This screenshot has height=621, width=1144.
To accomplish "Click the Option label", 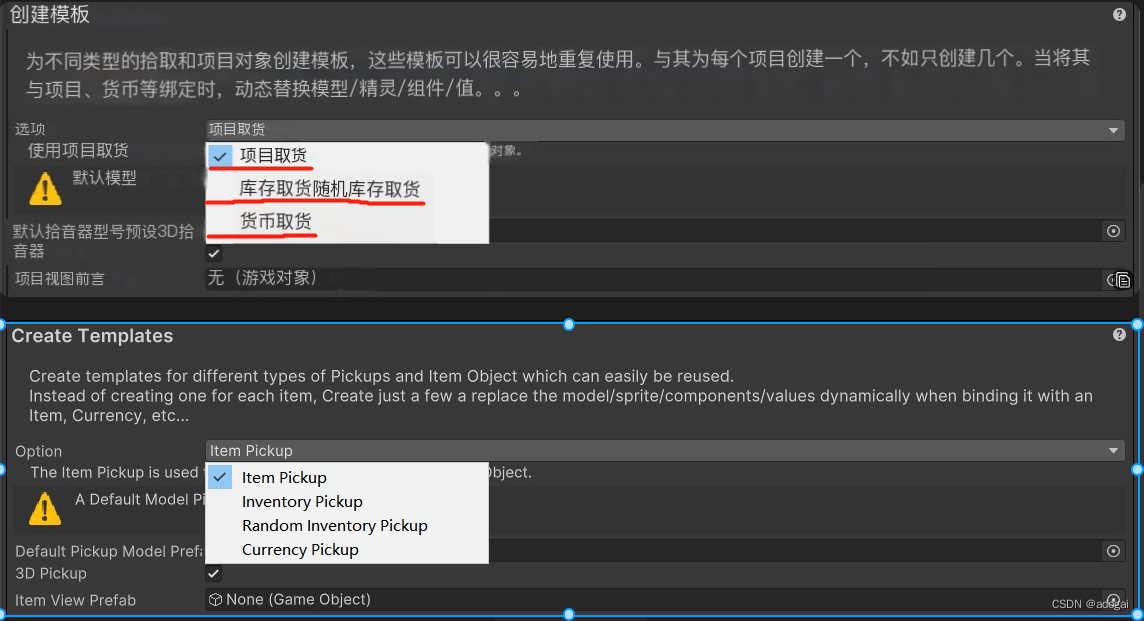I will (x=39, y=451).
